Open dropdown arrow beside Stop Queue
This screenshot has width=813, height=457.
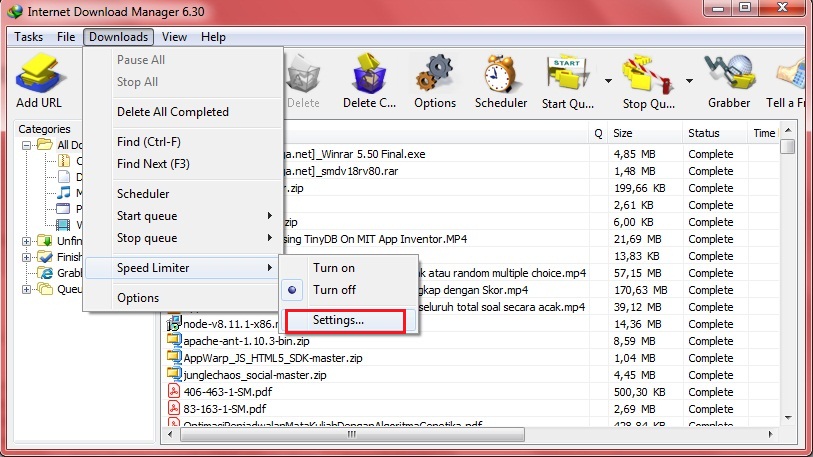(x=689, y=80)
